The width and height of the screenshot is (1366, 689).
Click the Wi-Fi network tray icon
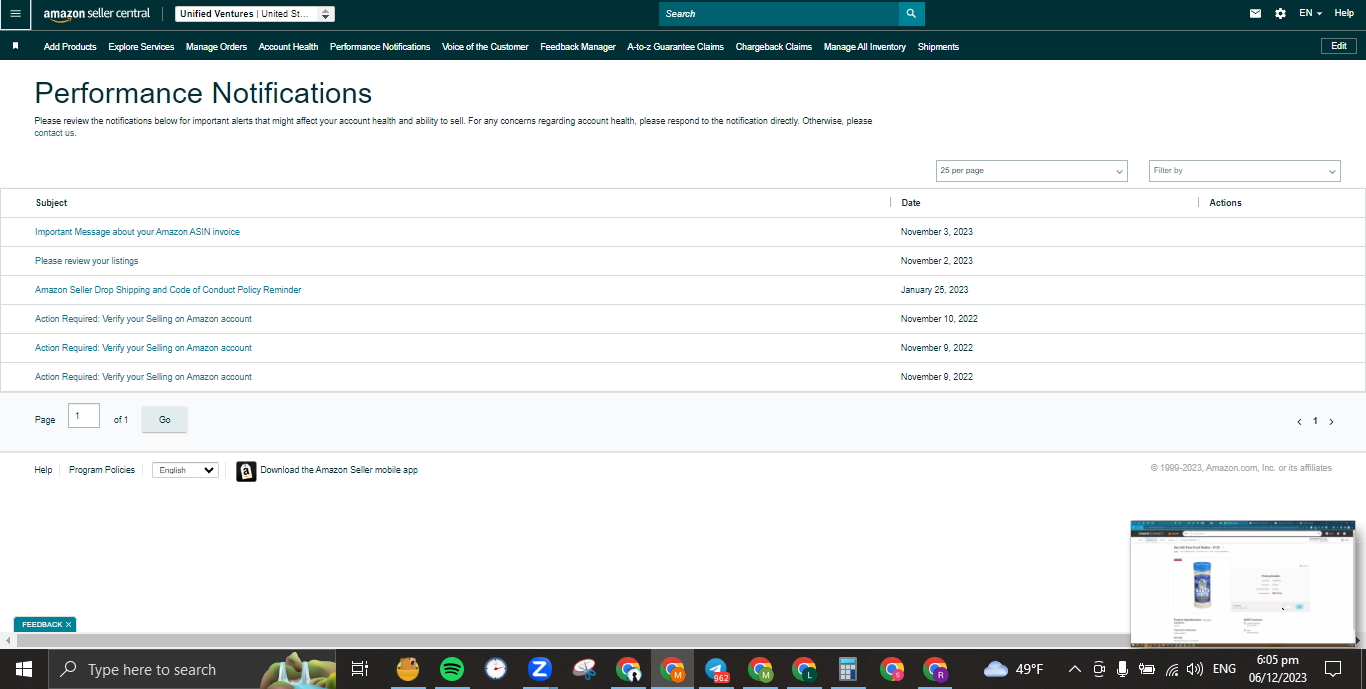pos(1172,669)
